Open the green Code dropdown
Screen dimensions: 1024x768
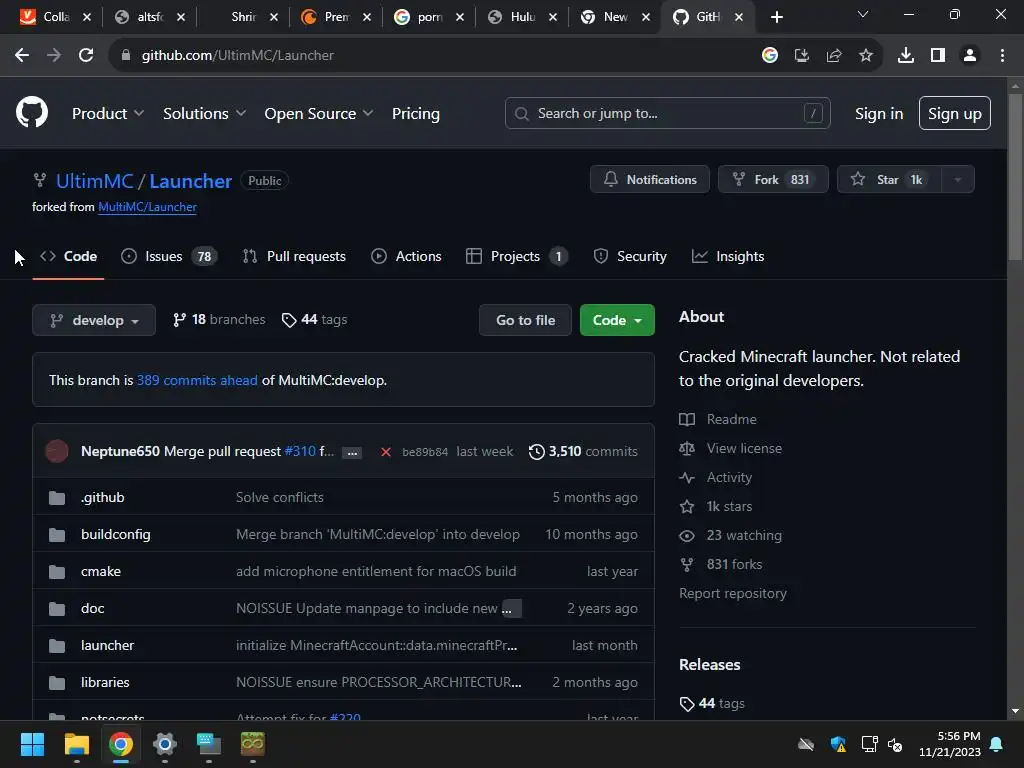(617, 320)
